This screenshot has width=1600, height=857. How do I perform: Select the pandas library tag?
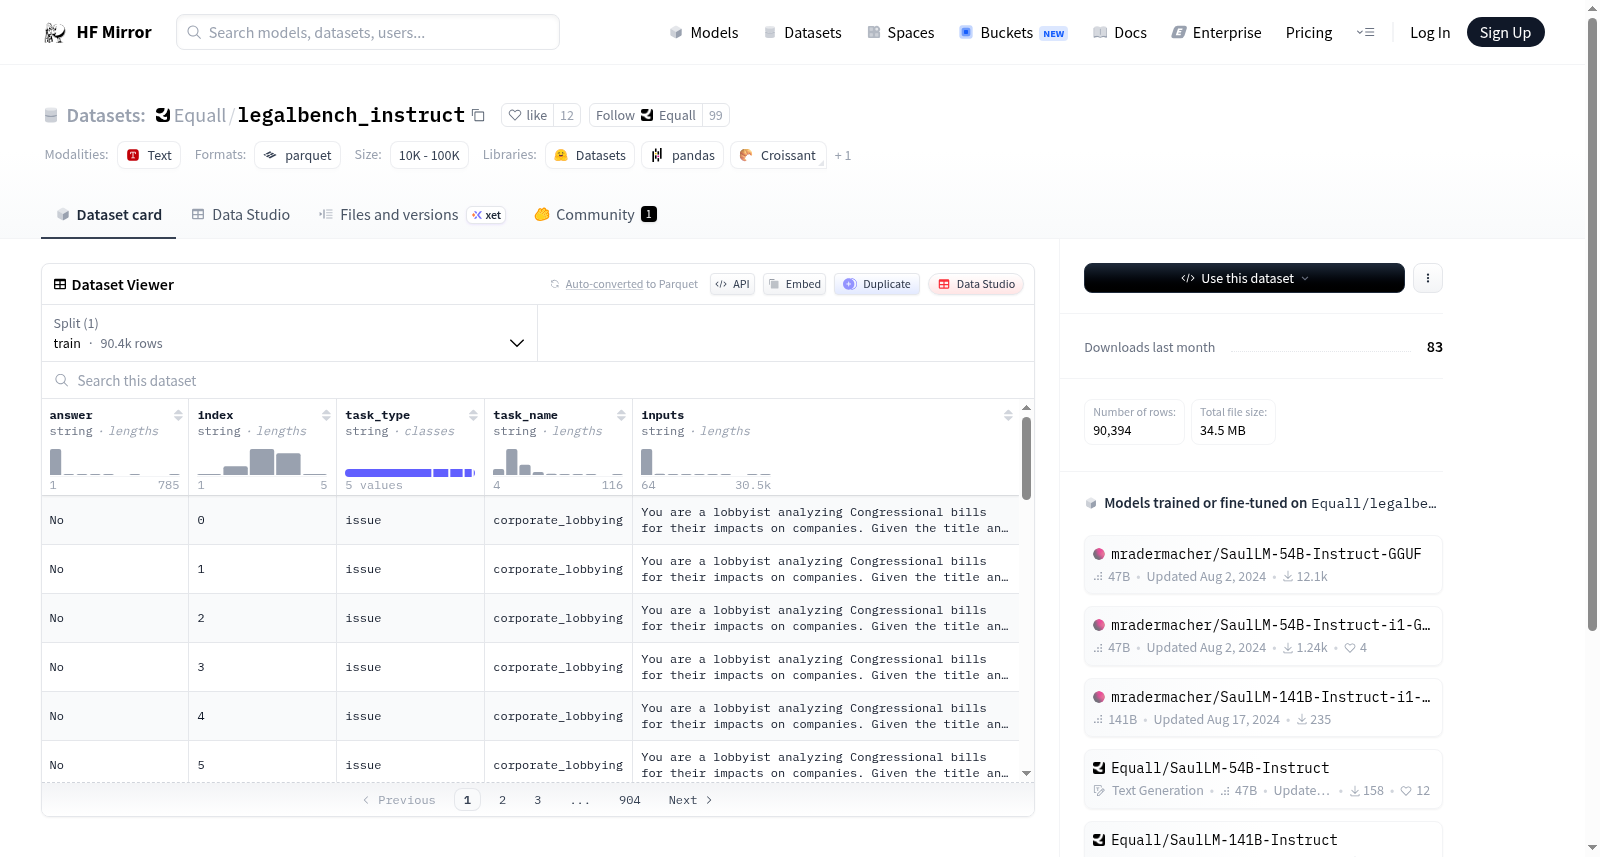683,155
